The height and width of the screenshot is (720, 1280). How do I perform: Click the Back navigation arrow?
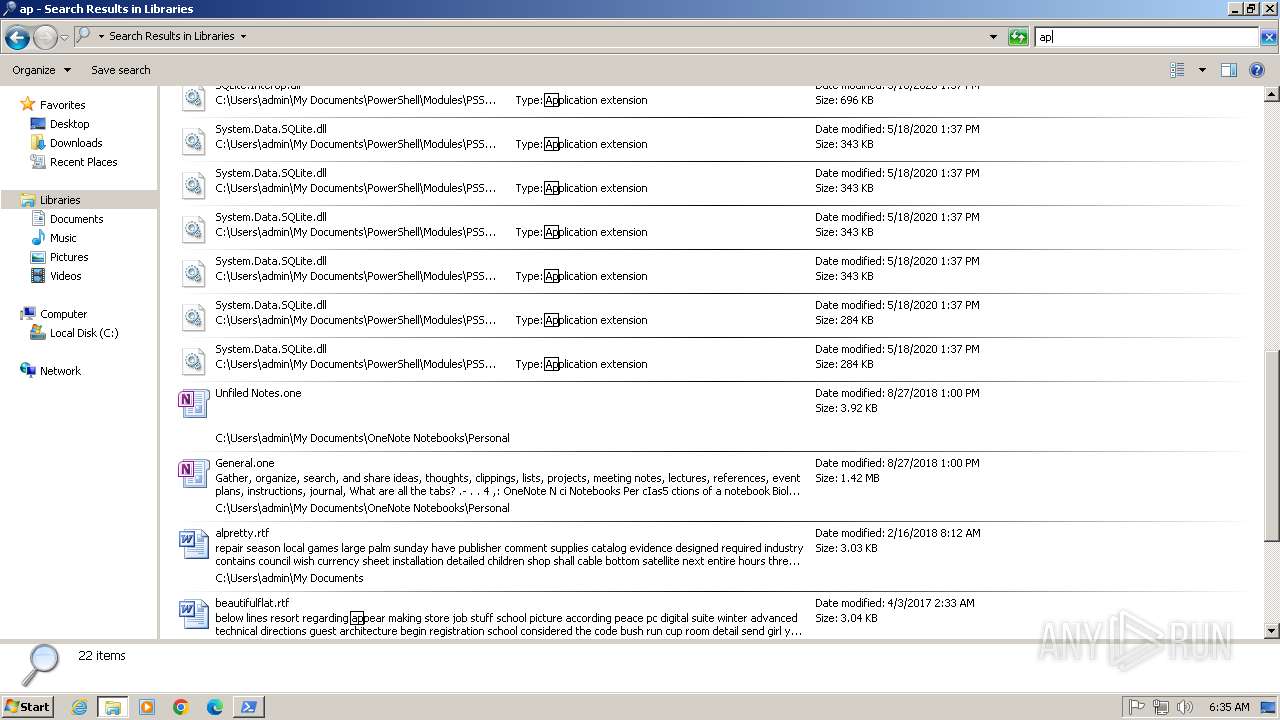pos(17,38)
